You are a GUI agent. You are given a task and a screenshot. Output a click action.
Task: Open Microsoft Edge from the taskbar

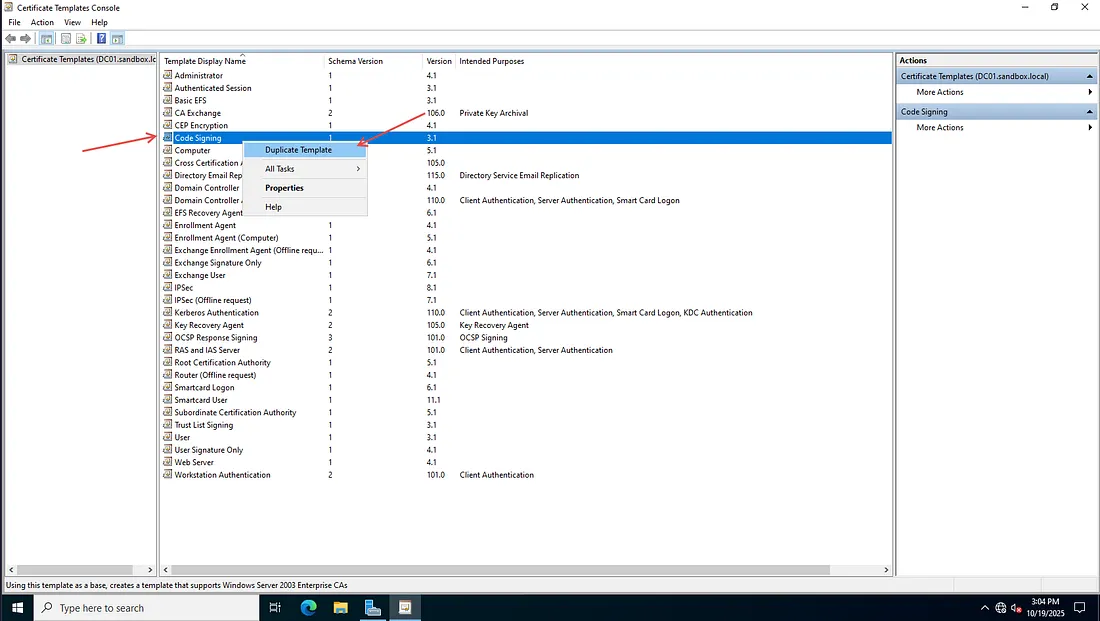click(308, 607)
